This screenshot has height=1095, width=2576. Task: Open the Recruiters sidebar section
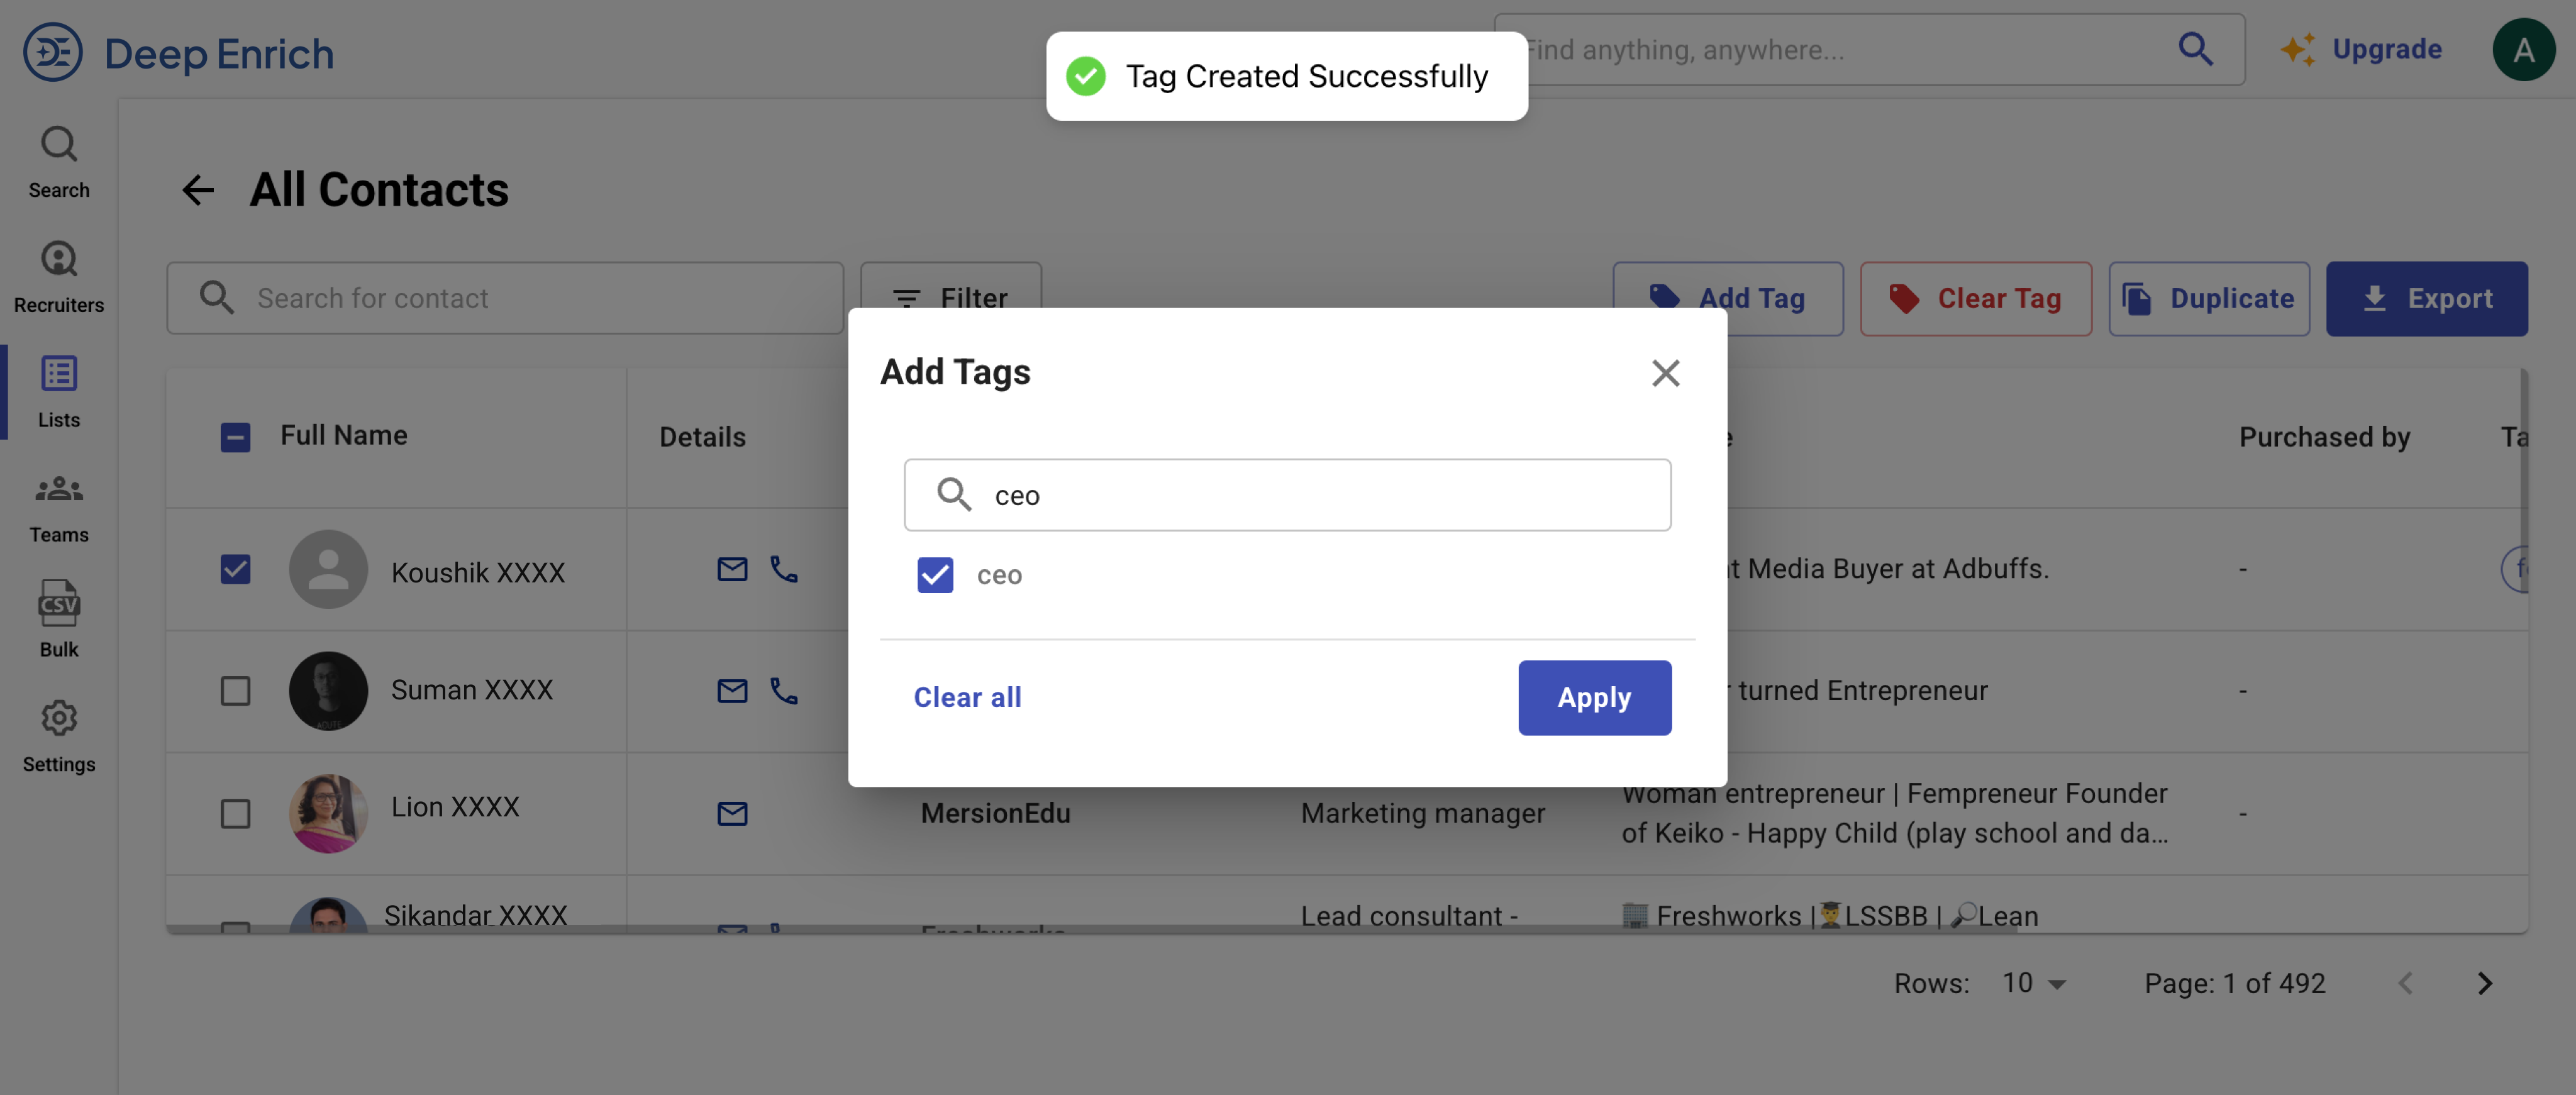[x=58, y=276]
